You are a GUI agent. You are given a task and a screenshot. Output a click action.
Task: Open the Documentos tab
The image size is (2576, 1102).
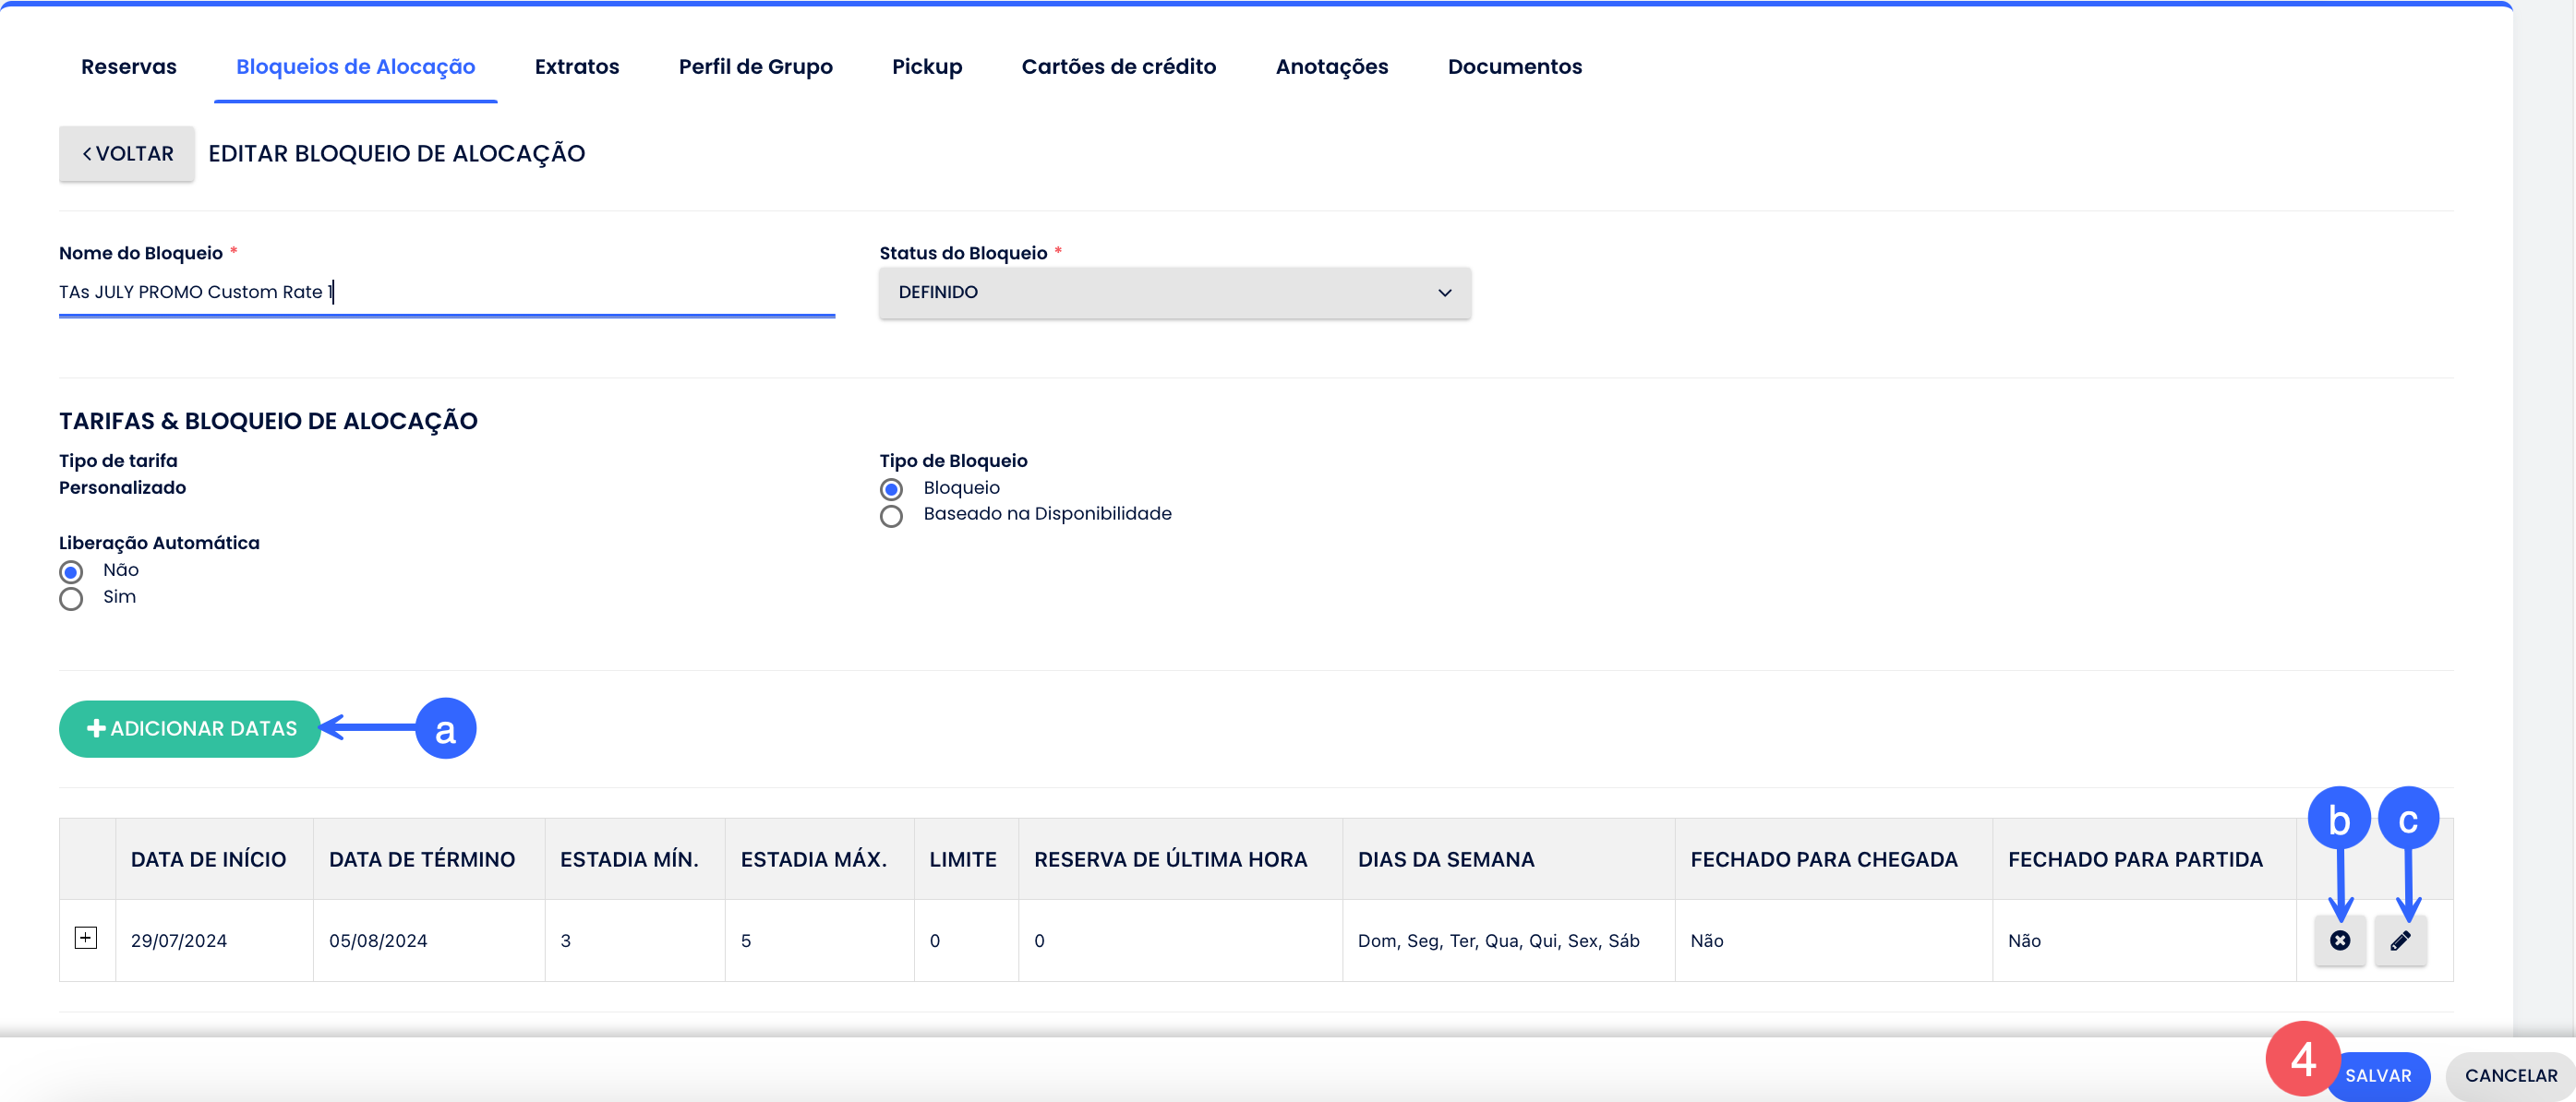click(1514, 66)
